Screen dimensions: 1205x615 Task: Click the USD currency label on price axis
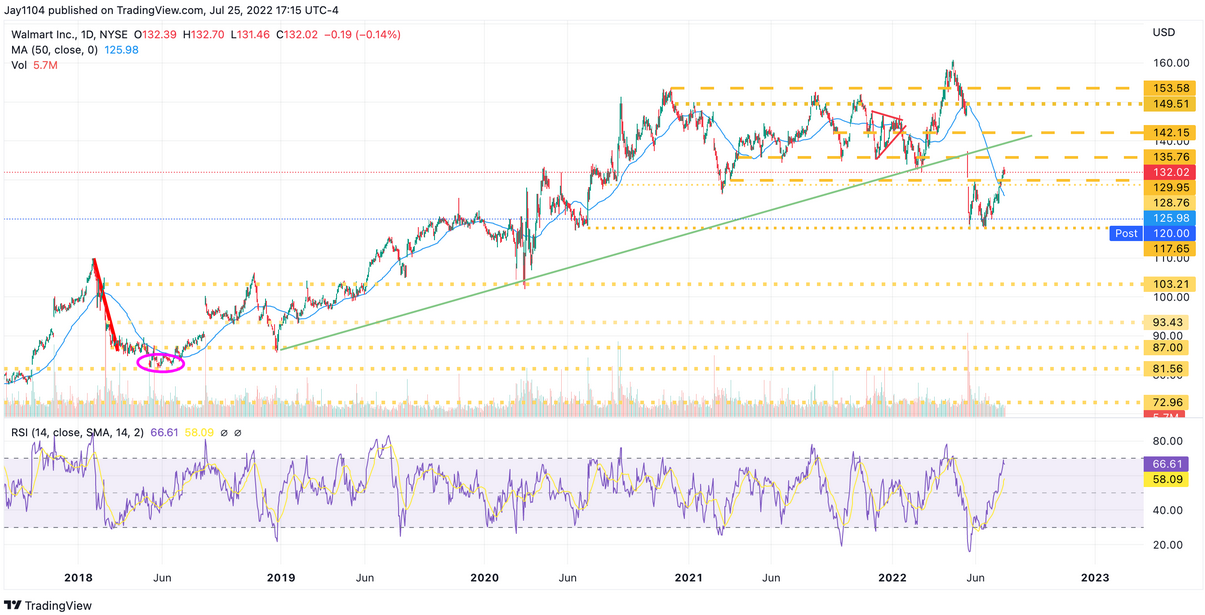click(1164, 32)
